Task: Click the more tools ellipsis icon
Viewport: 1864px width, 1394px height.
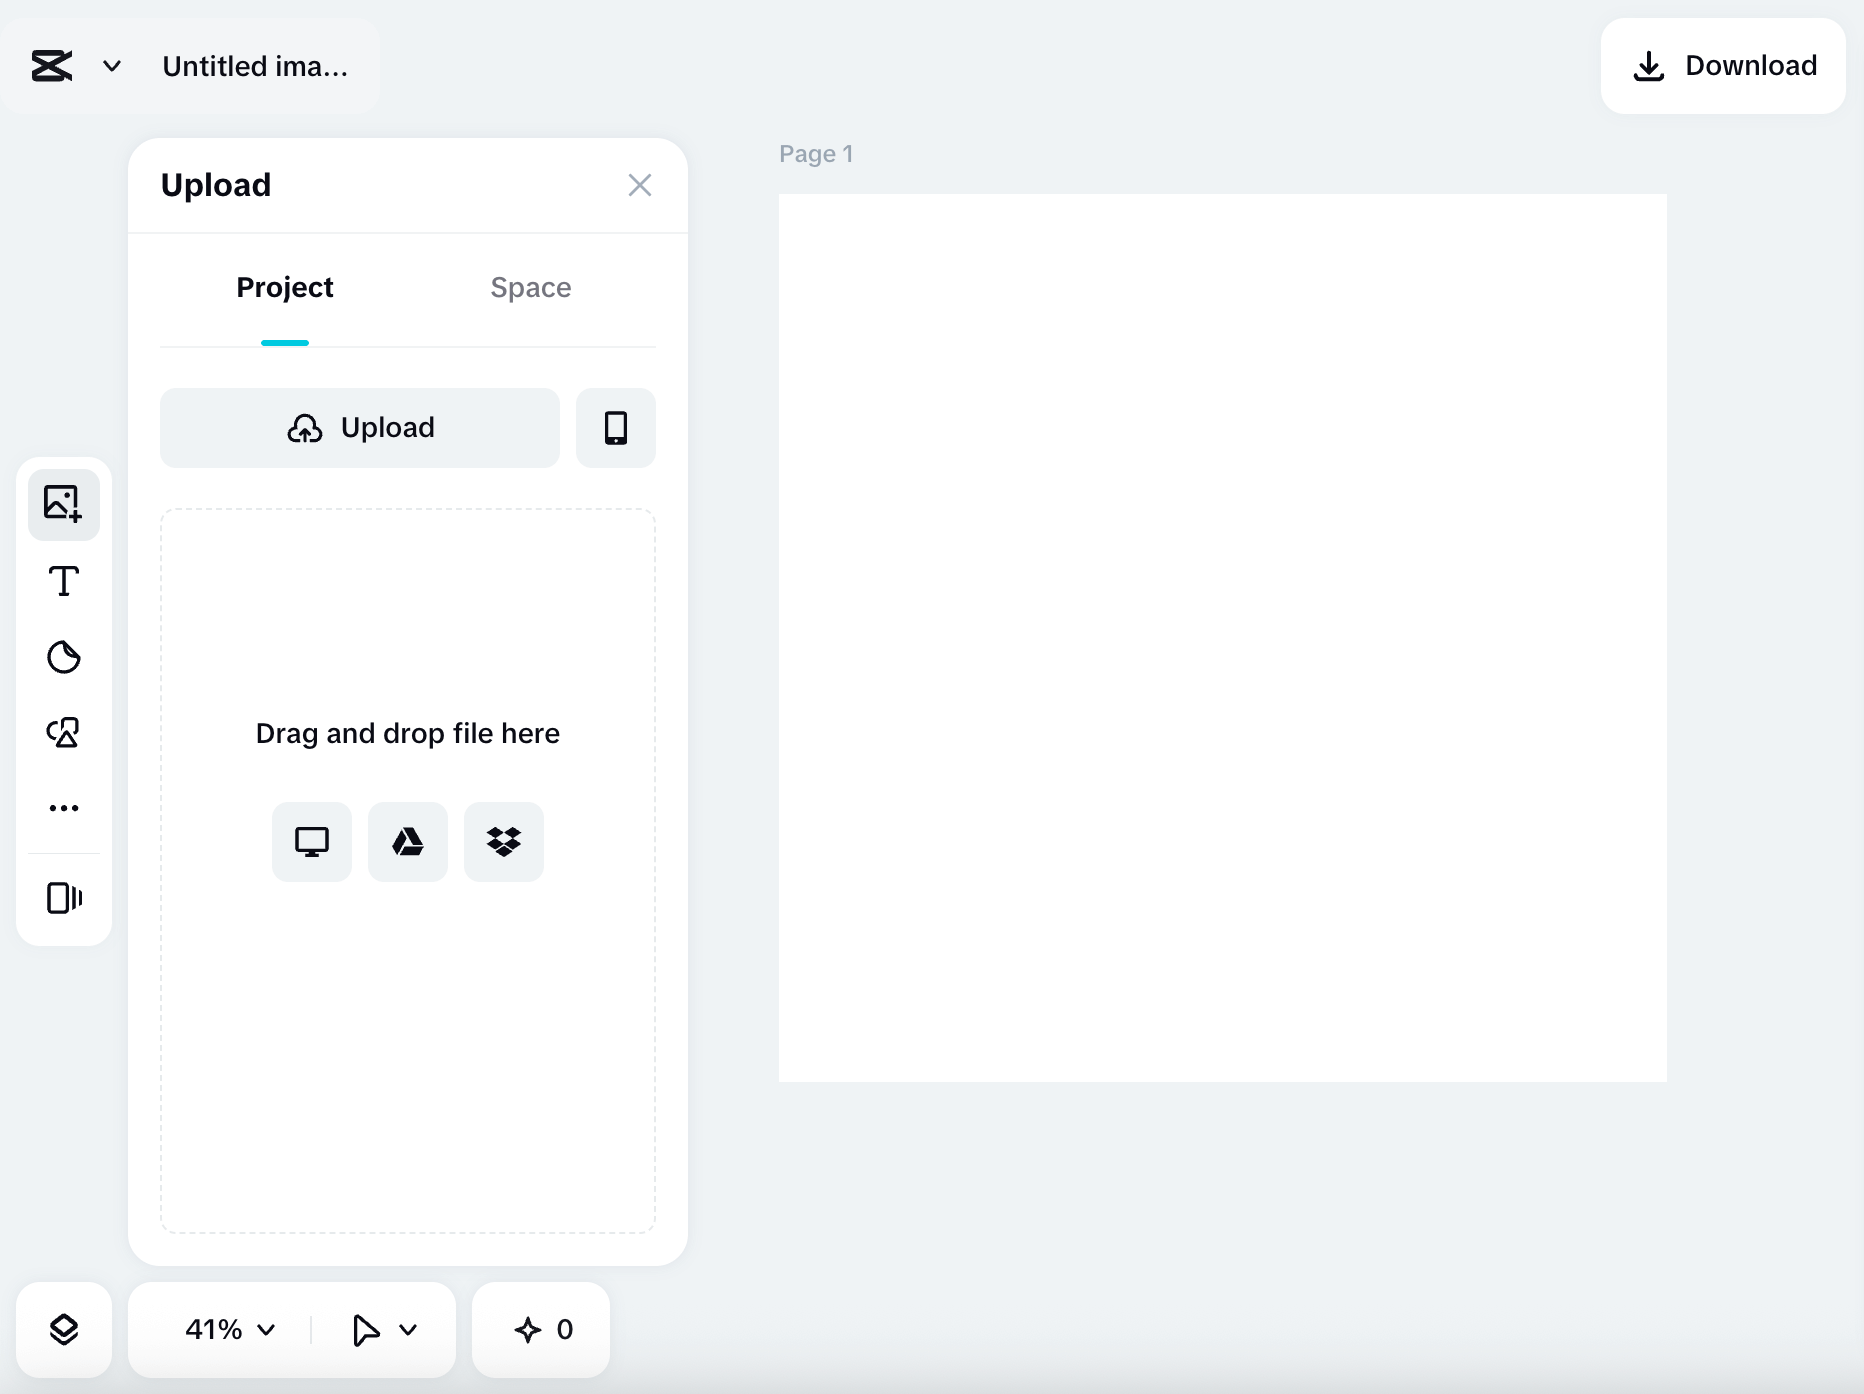Action: [63, 808]
